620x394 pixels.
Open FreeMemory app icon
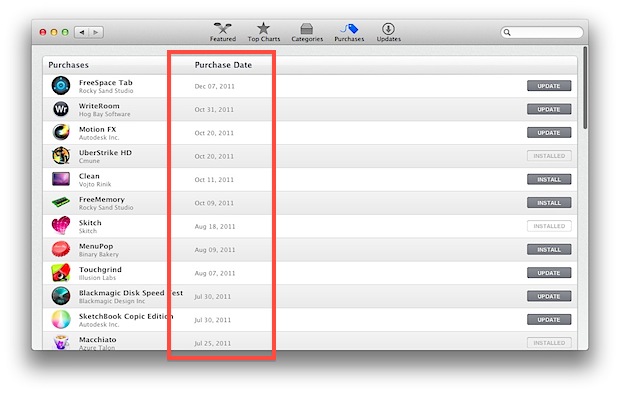[x=61, y=202]
